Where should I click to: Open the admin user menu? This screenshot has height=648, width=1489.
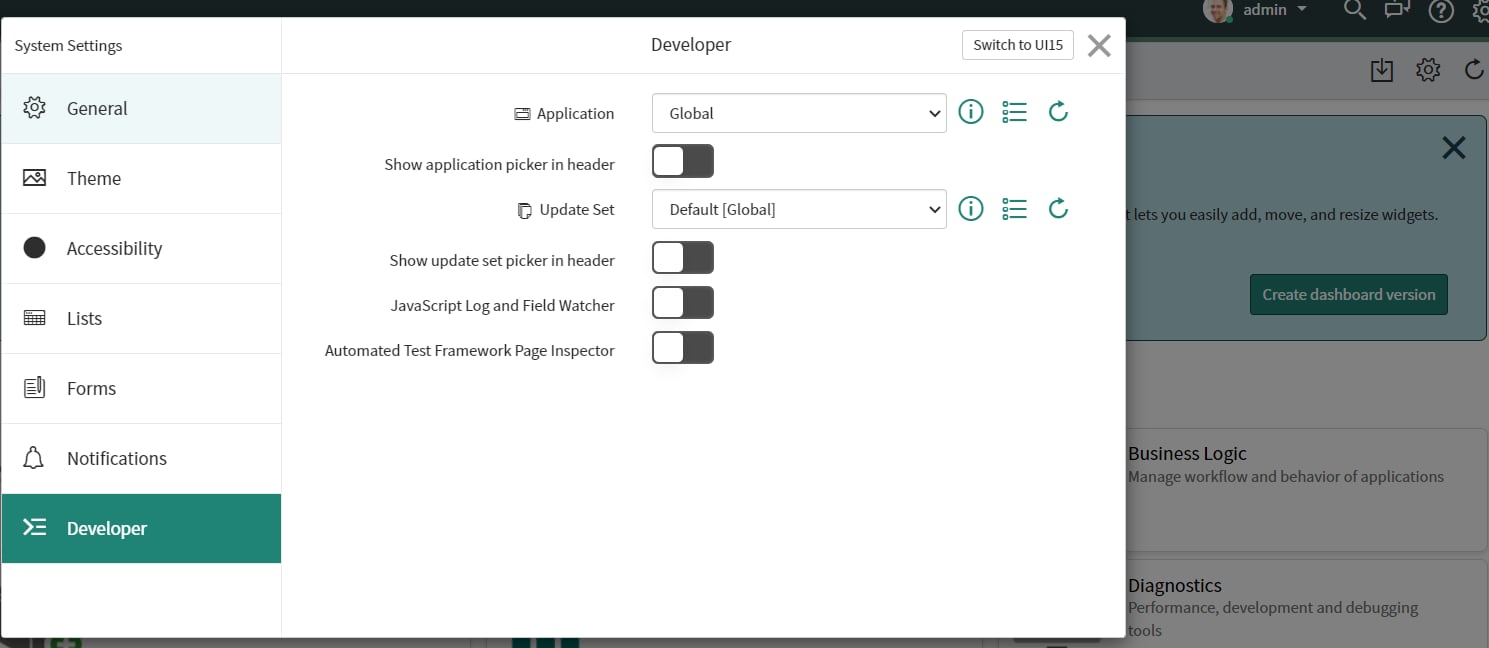pos(1275,9)
